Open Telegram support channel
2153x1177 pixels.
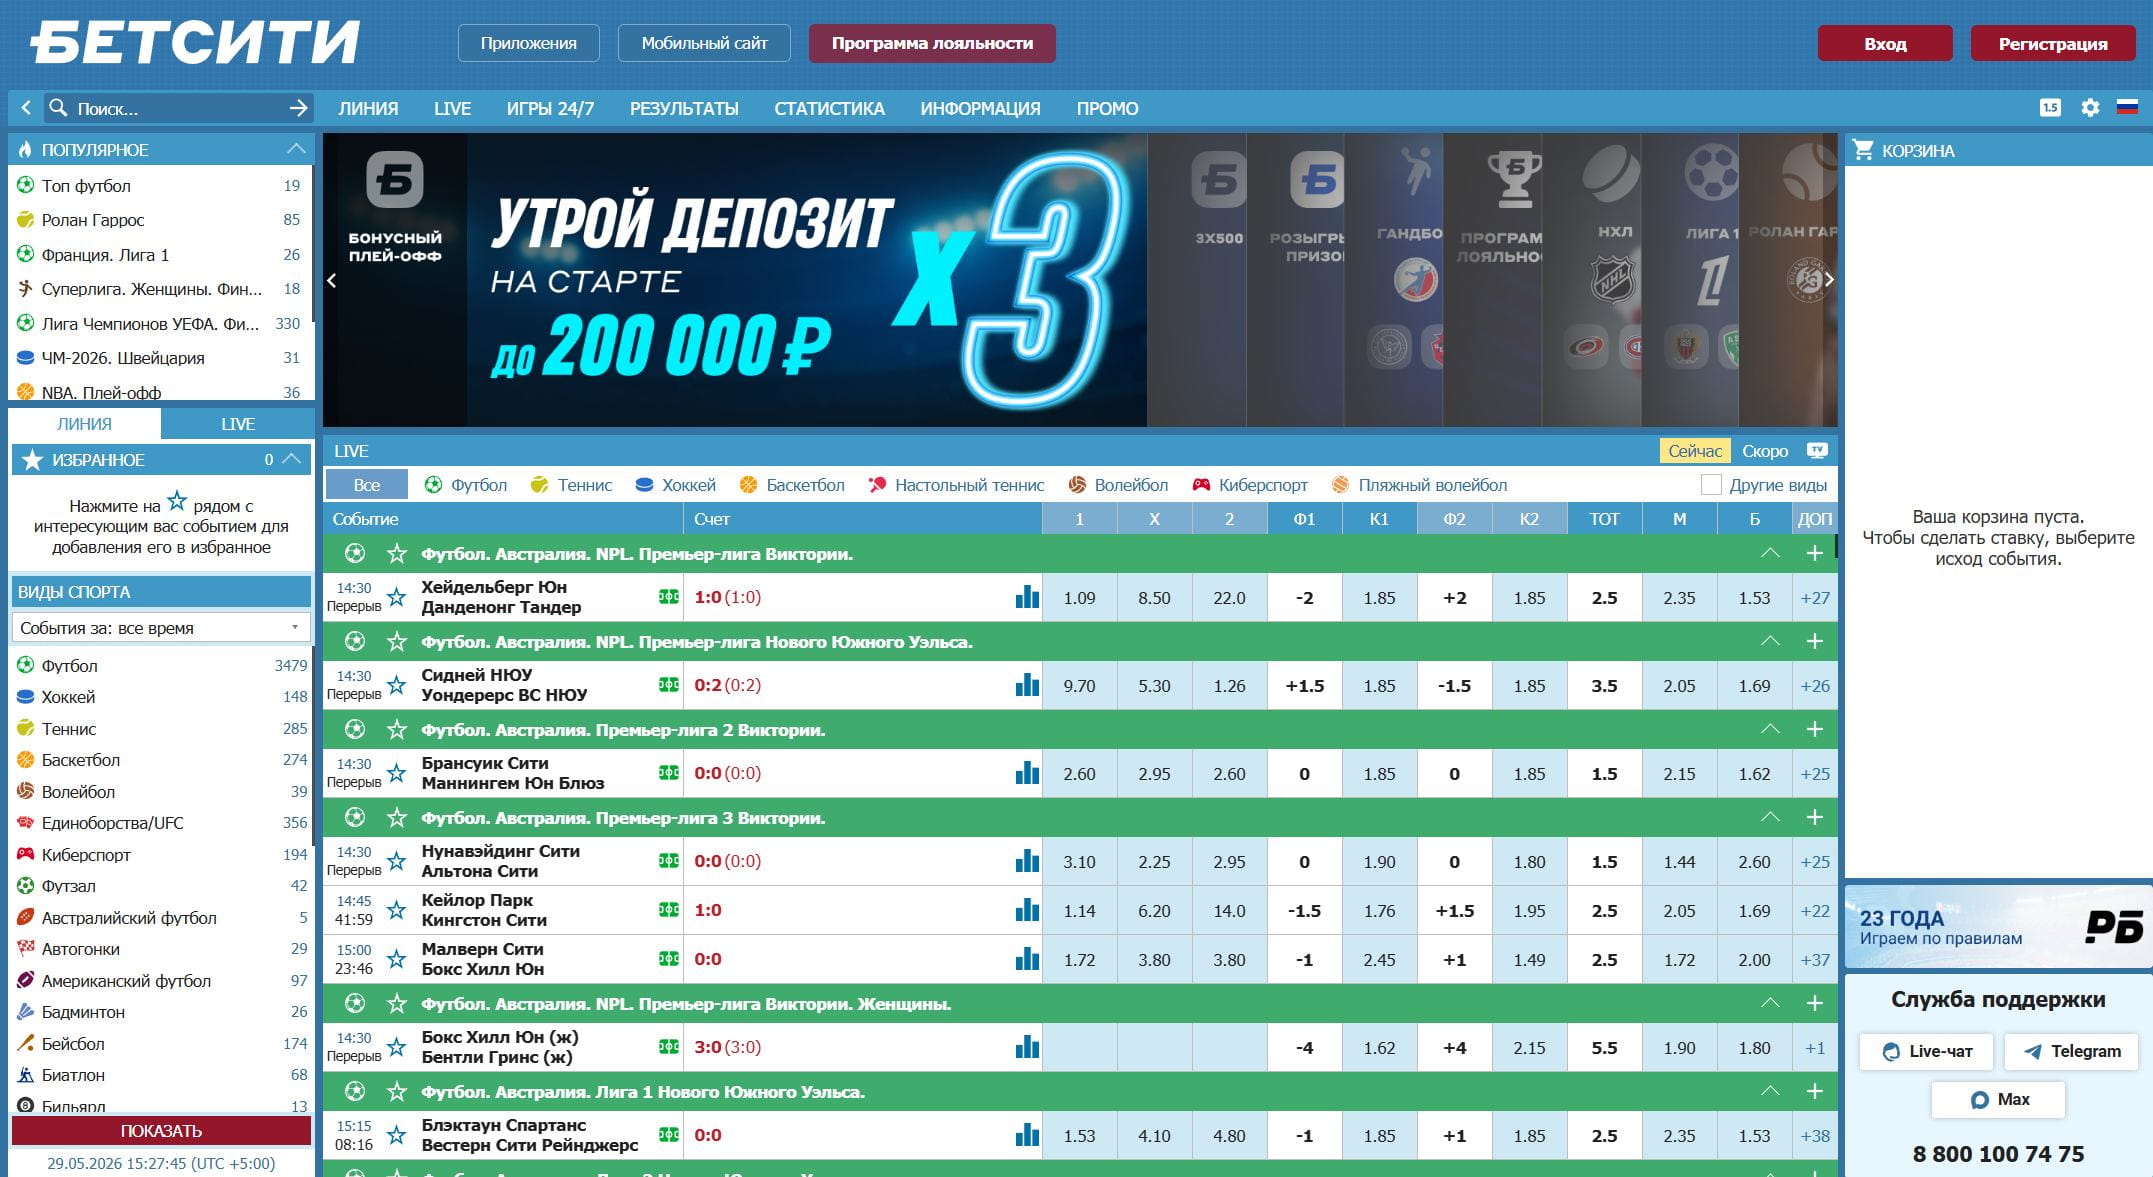(x=2071, y=1051)
